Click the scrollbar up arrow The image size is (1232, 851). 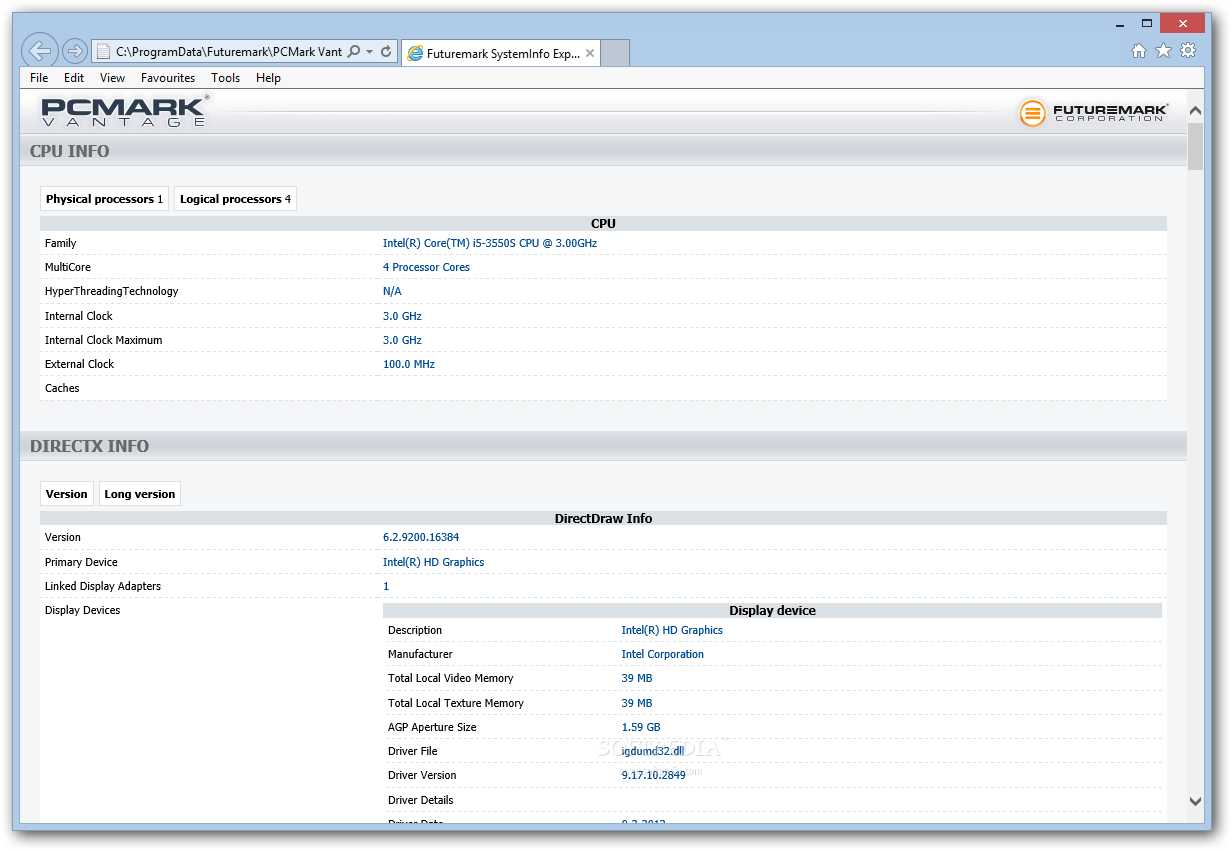1195,109
